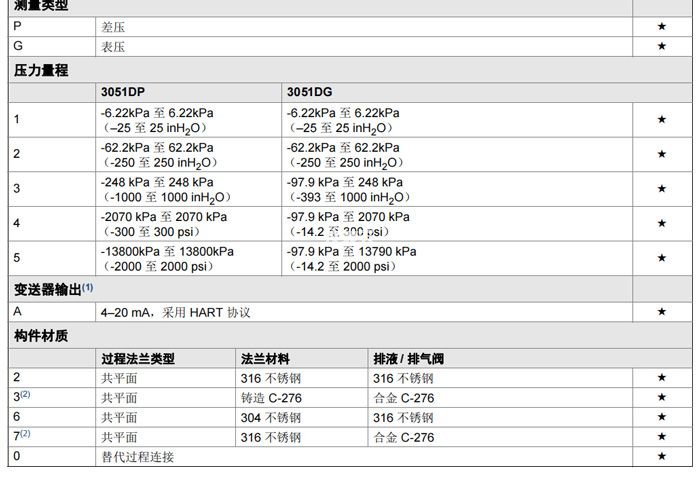Click the star in pressure range row 2
700x478 pixels.
click(662, 154)
